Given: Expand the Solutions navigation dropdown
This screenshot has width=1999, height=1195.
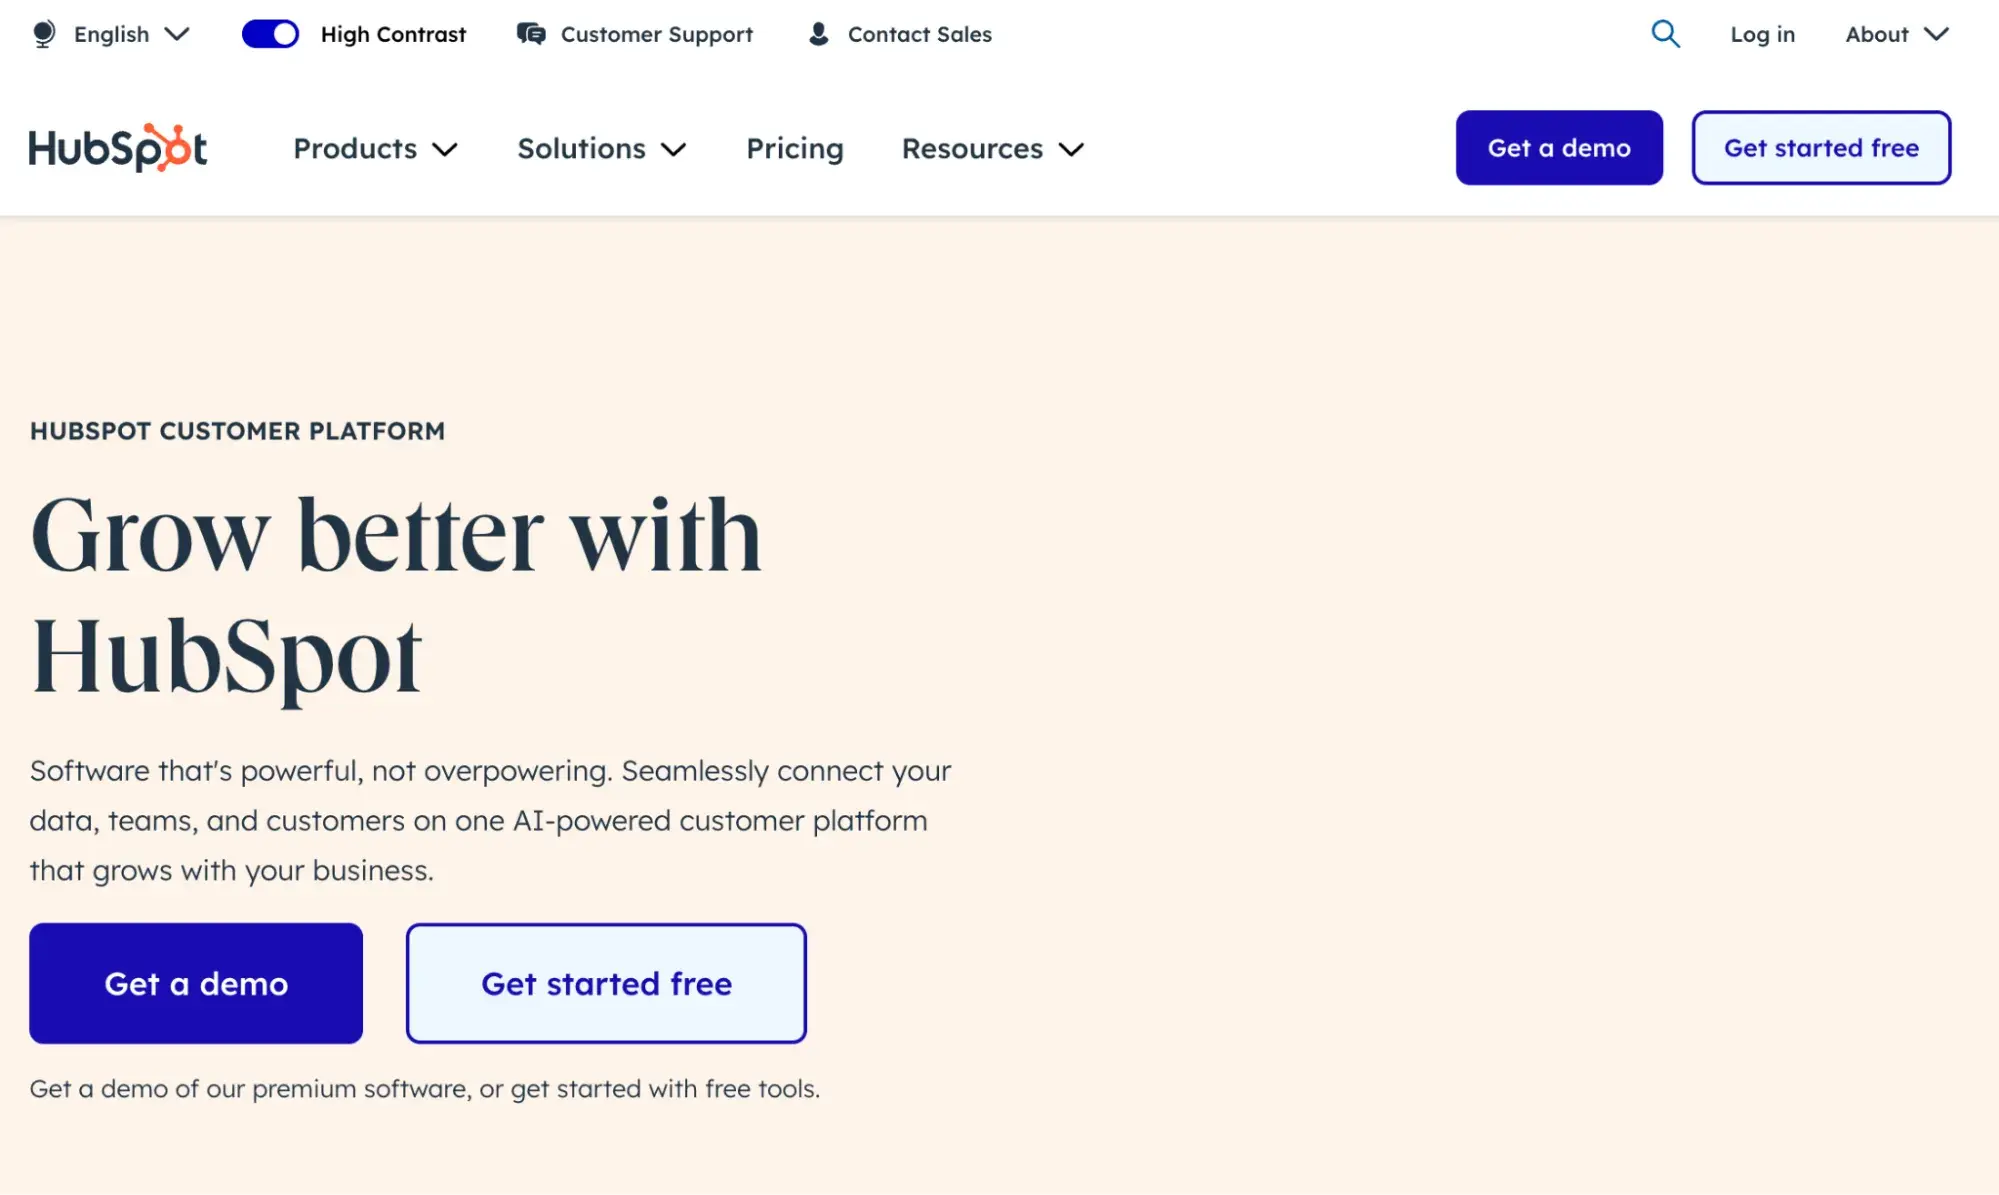Looking at the screenshot, I should pos(600,148).
